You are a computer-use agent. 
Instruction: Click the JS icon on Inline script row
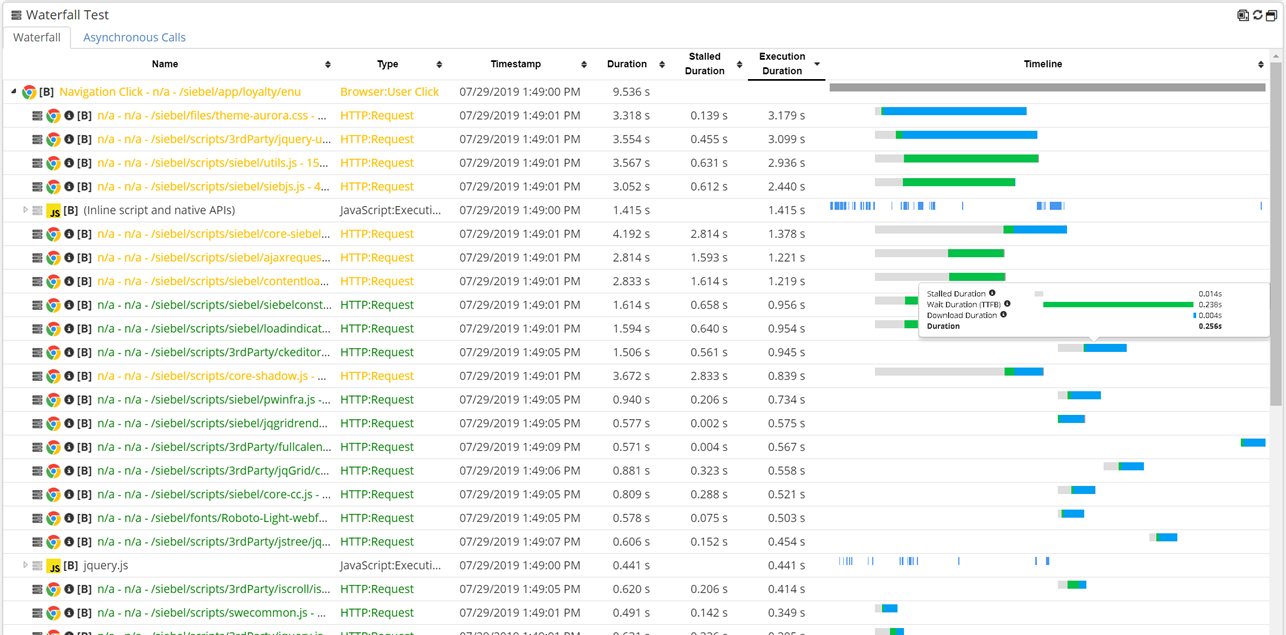click(54, 211)
